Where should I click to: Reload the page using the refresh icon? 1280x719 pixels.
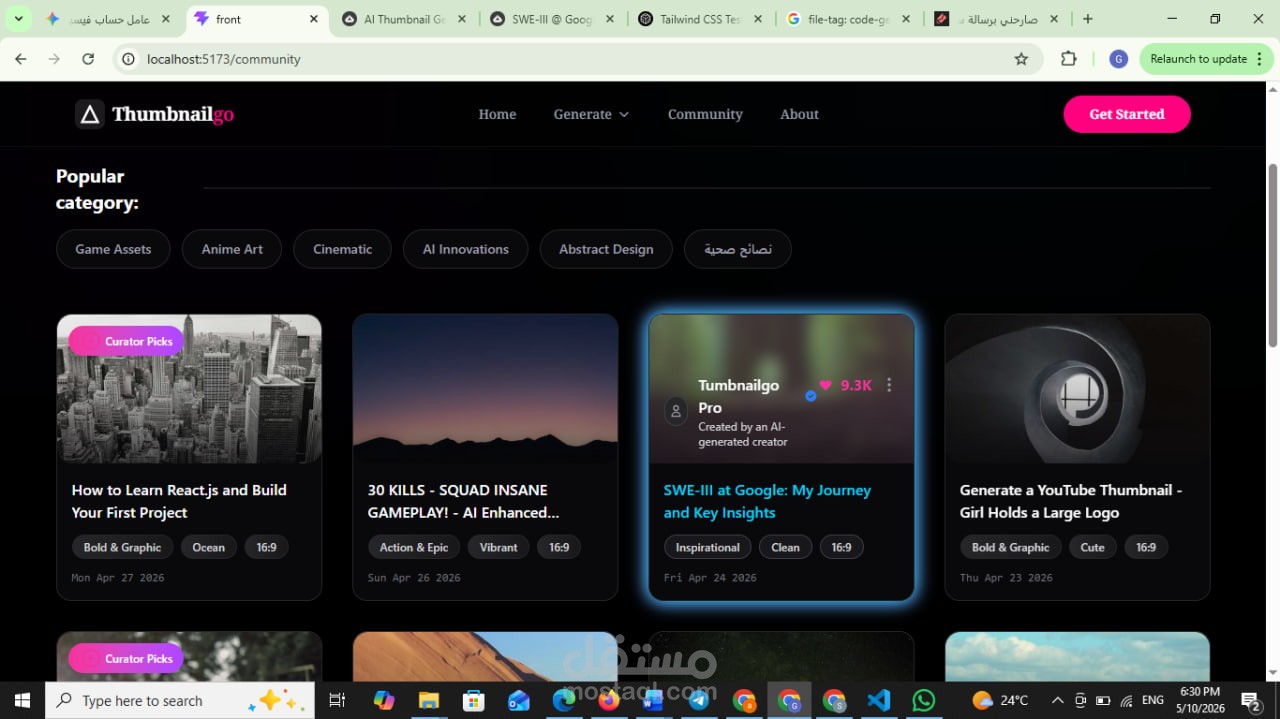pyautogui.click(x=88, y=59)
